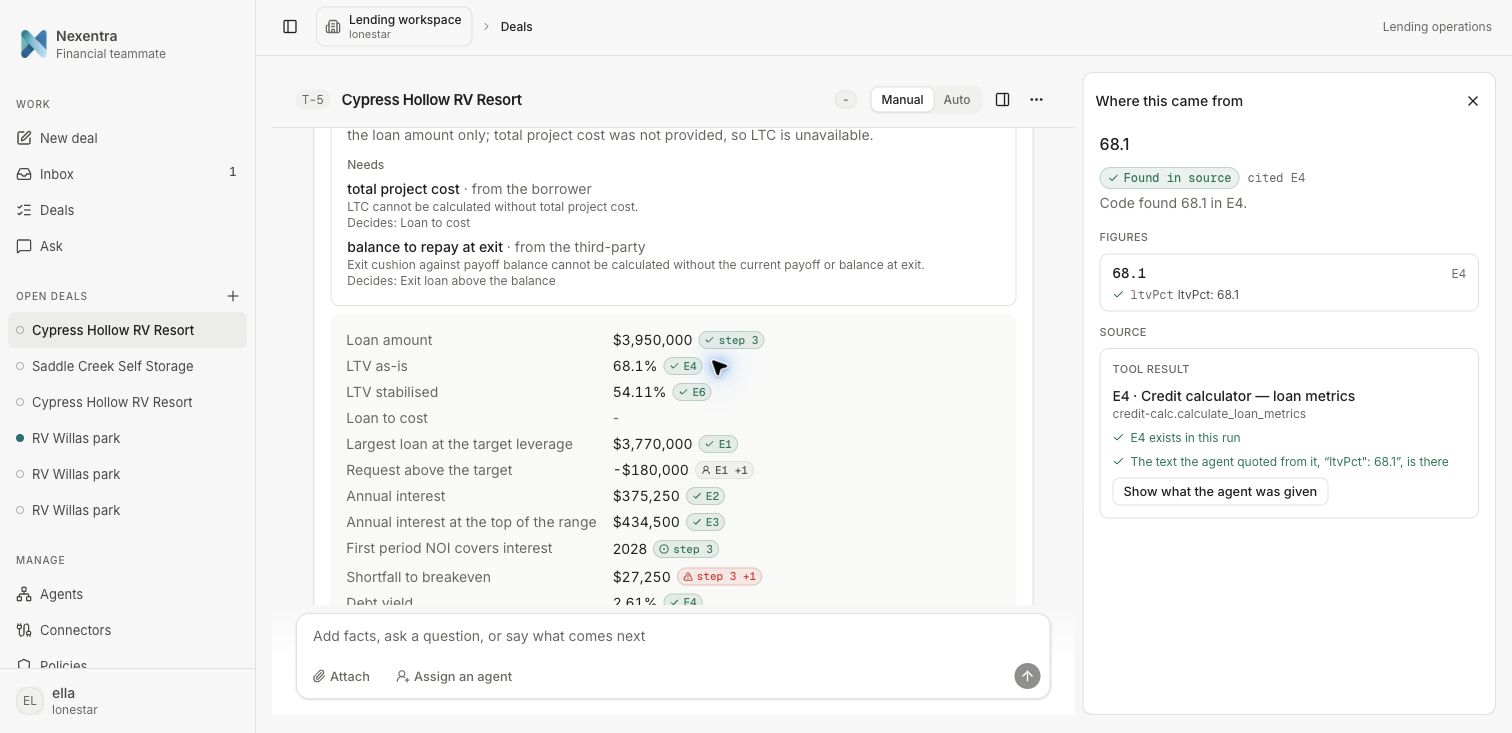Screen dimensions: 1512x733
Task: Open E2 citation for Annual interest
Action: point(706,496)
